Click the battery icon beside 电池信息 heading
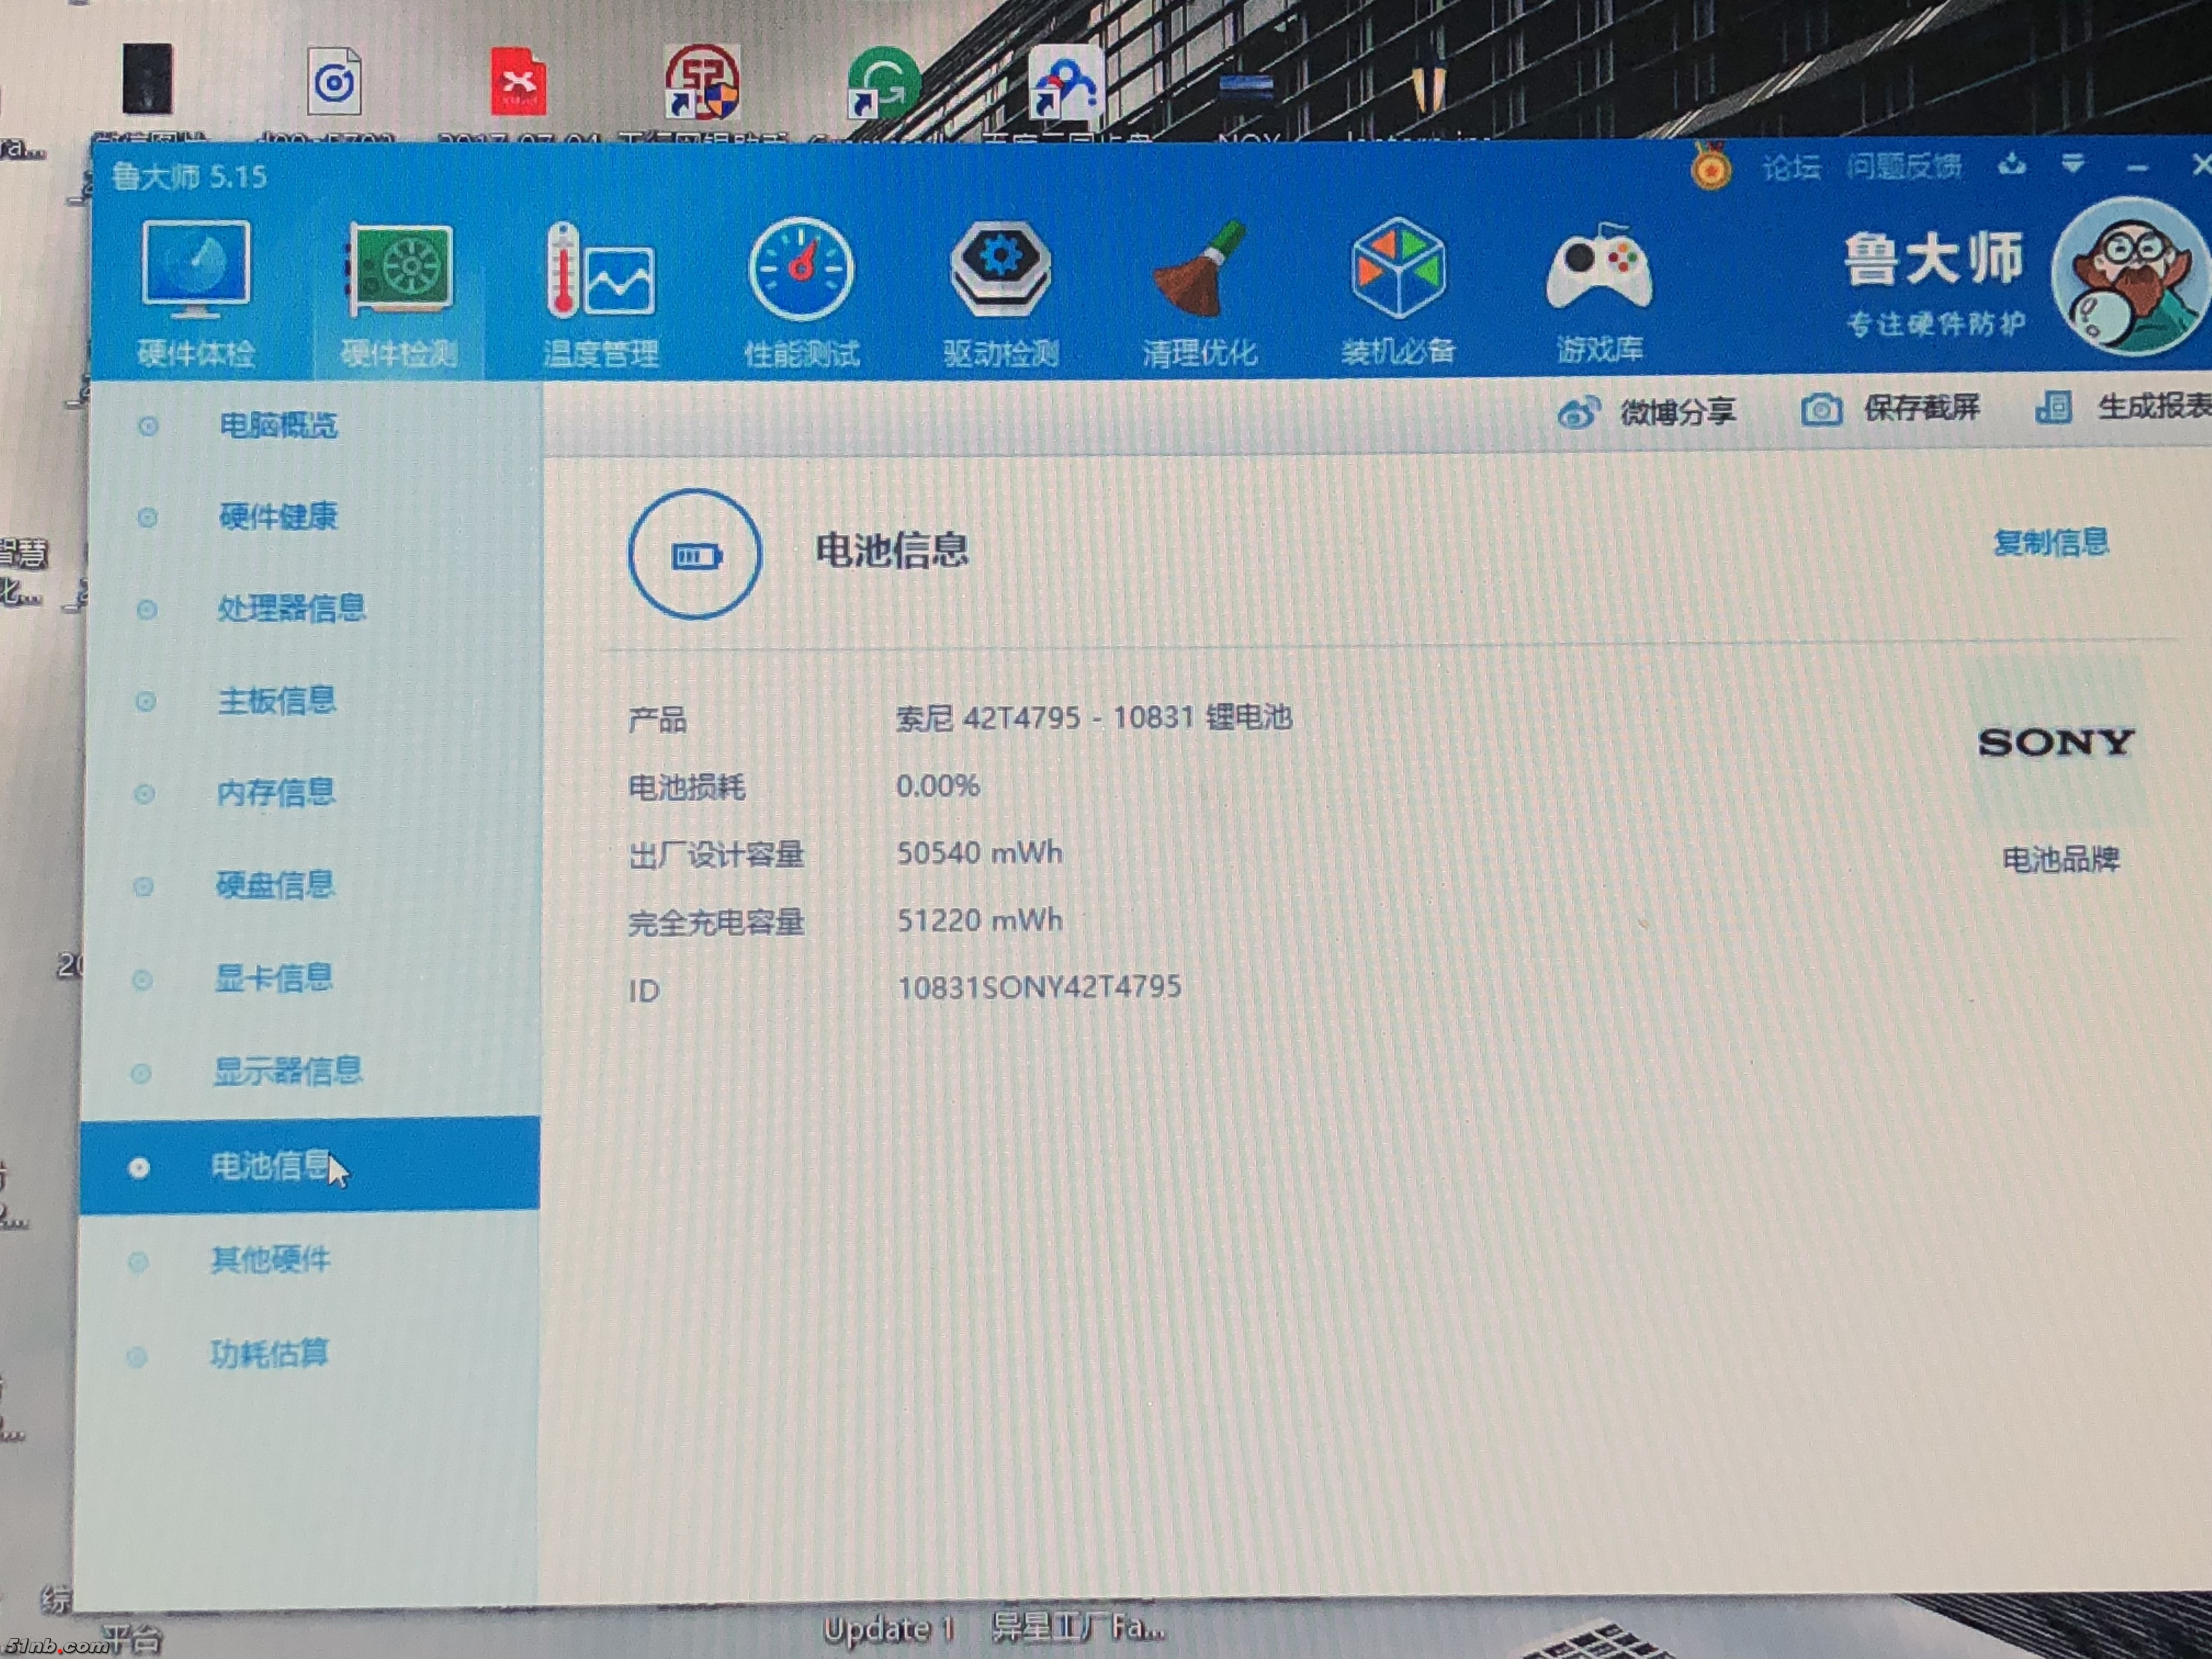The height and width of the screenshot is (1659, 2212). 695,555
